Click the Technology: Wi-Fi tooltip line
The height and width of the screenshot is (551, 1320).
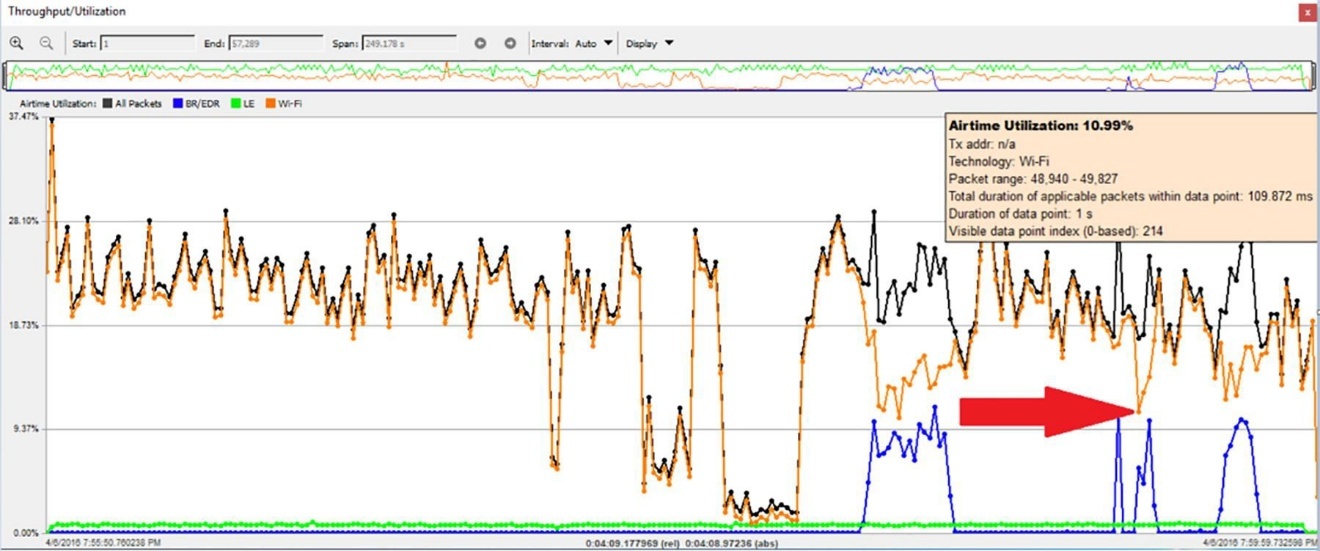coord(999,160)
